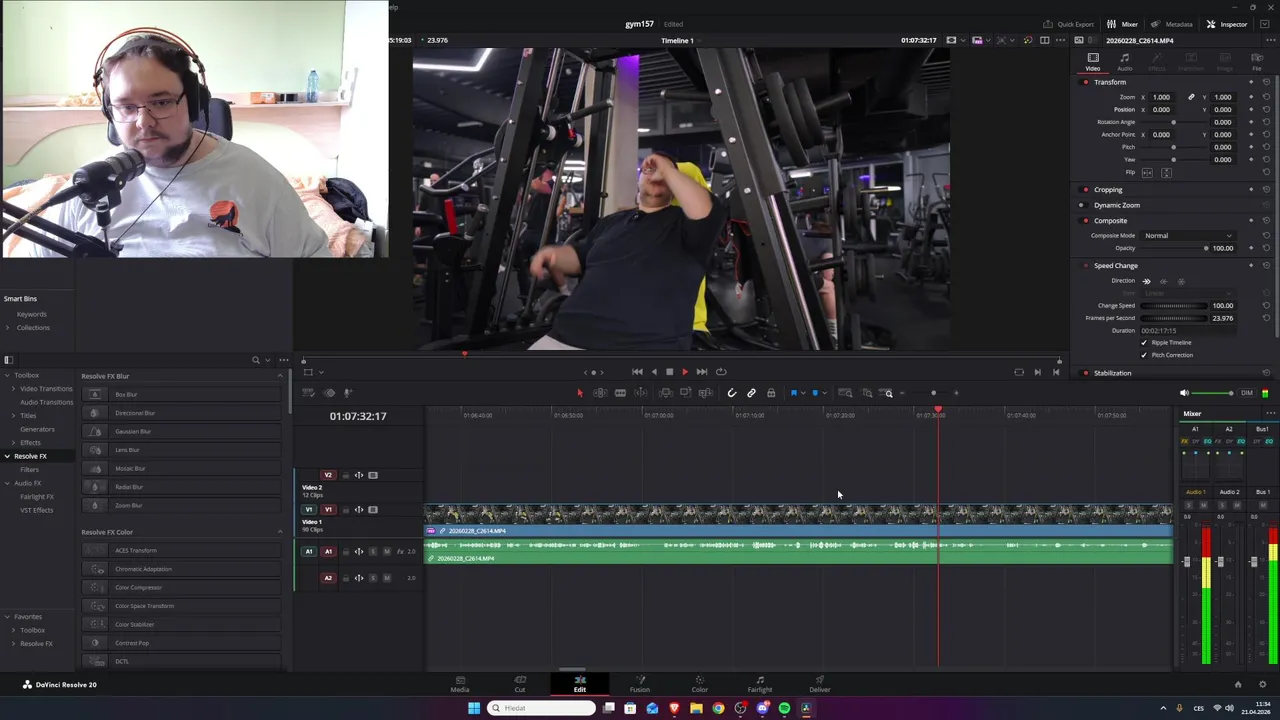Switch to the Media page
Image resolution: width=1280 pixels, height=720 pixels.
click(x=460, y=684)
